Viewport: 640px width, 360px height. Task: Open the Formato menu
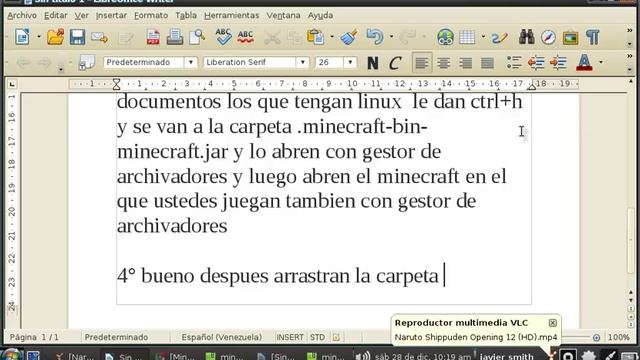(x=151, y=16)
